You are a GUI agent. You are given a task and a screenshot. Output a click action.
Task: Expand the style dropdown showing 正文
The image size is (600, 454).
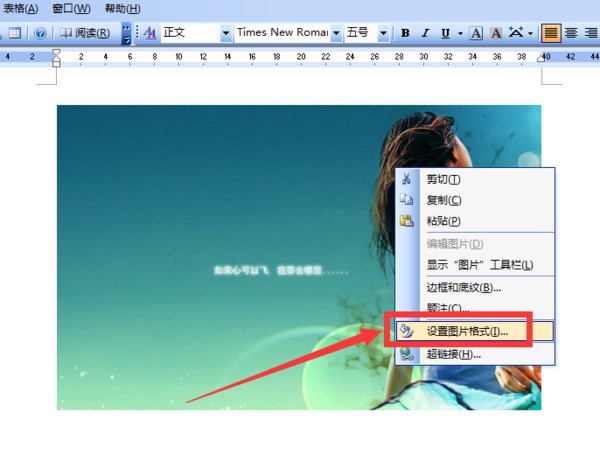pos(225,33)
